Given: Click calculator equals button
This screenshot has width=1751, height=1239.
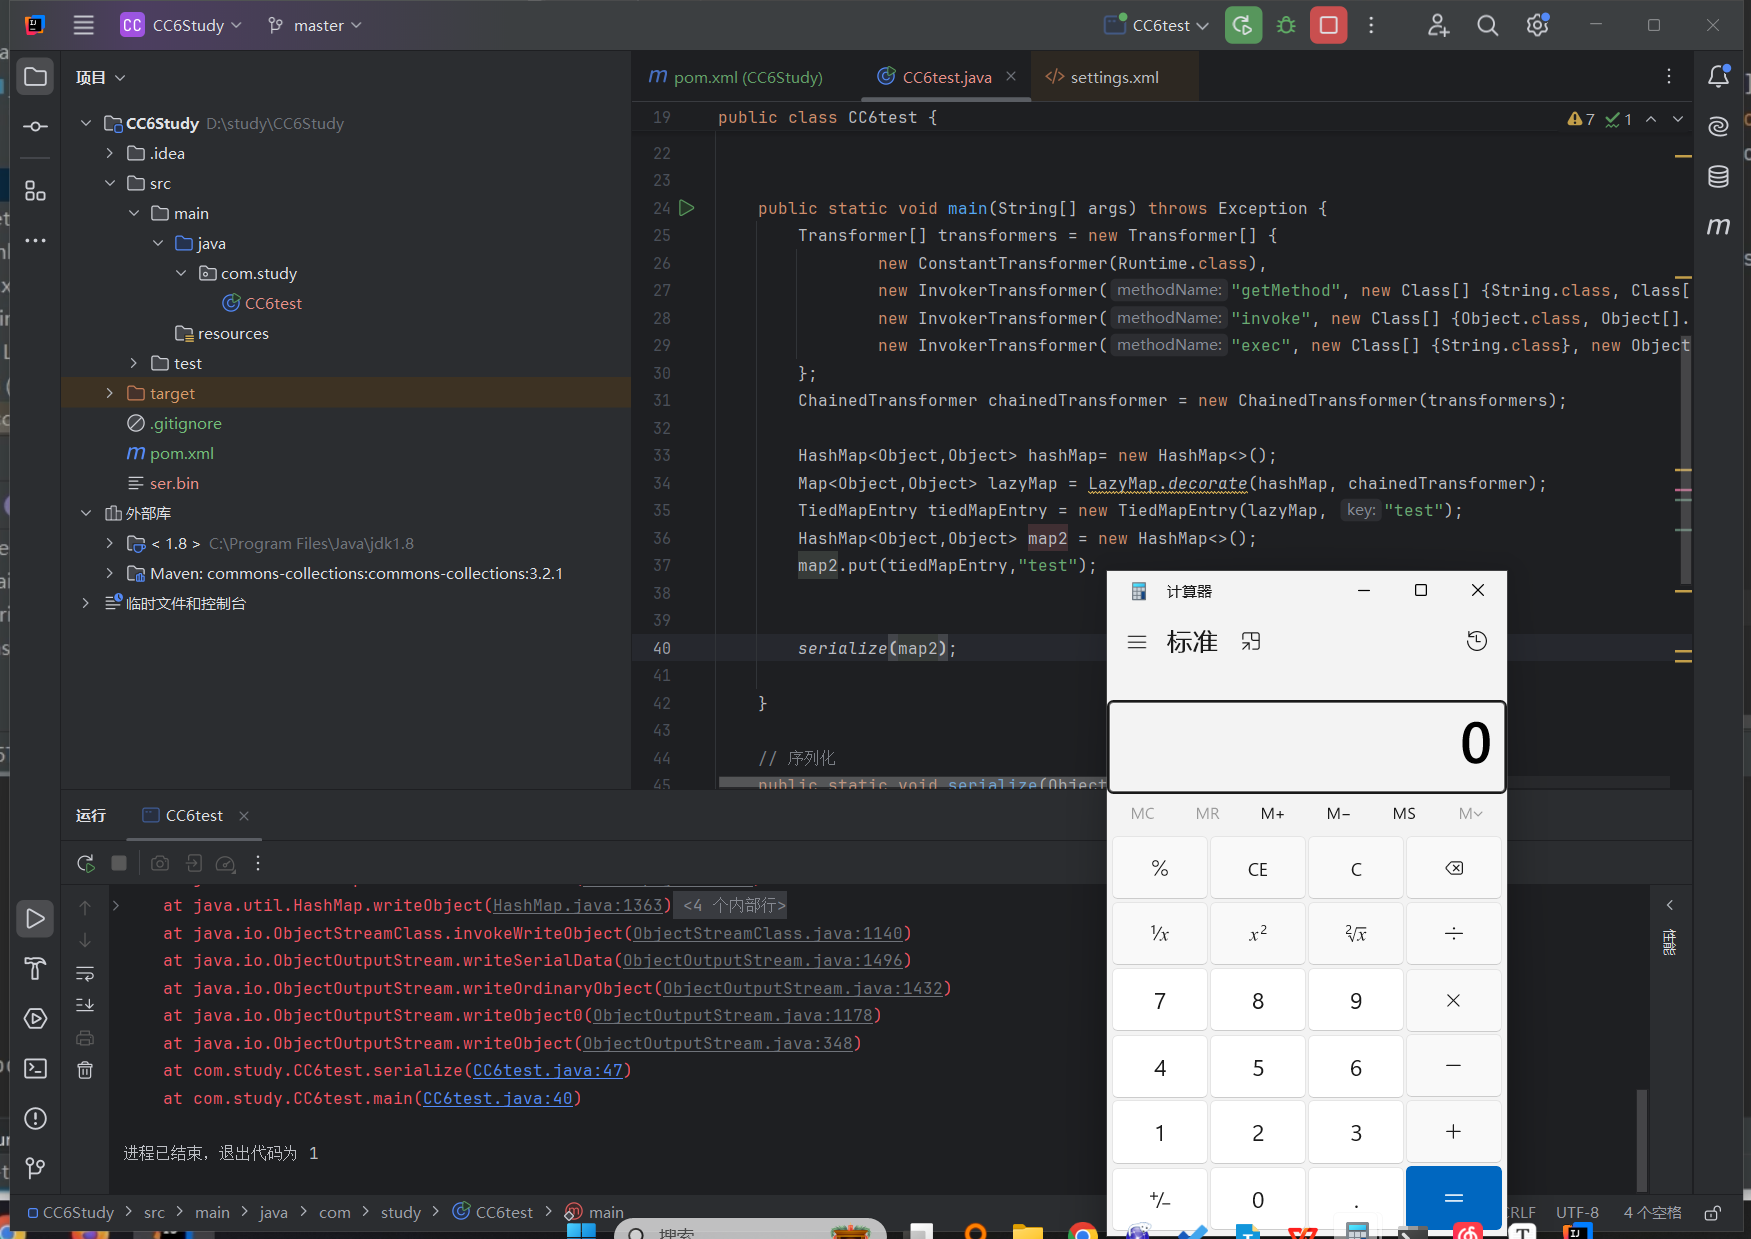Looking at the screenshot, I should click(1454, 1197).
